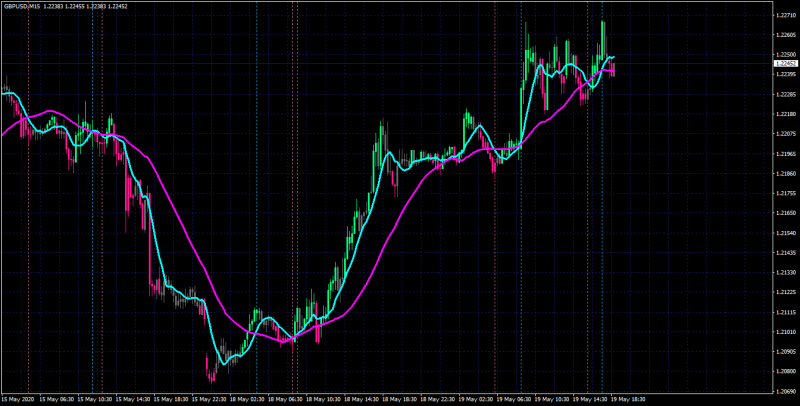Click price scale label 1.21225

785,293
